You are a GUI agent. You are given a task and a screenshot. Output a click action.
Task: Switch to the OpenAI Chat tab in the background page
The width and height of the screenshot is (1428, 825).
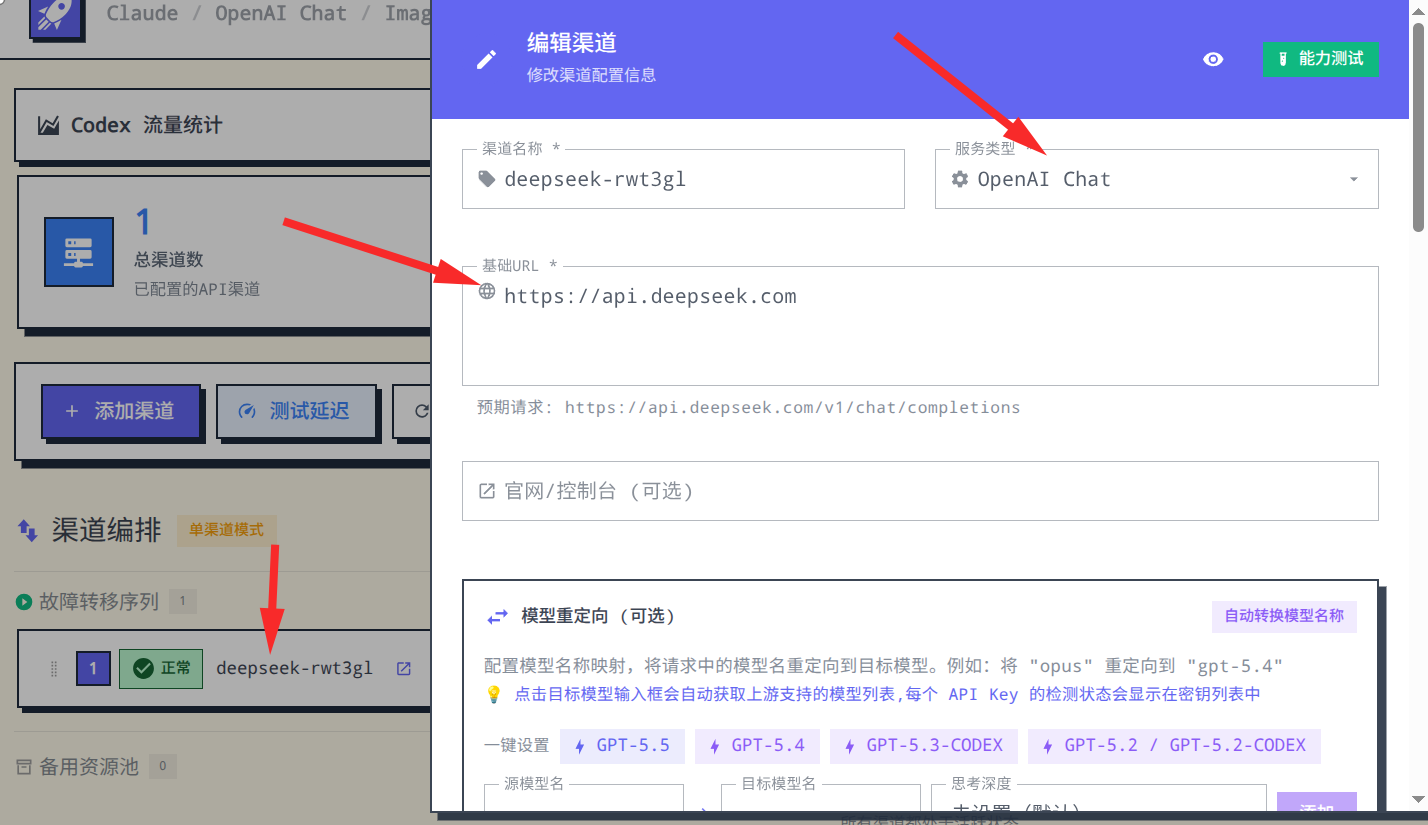pos(282,14)
